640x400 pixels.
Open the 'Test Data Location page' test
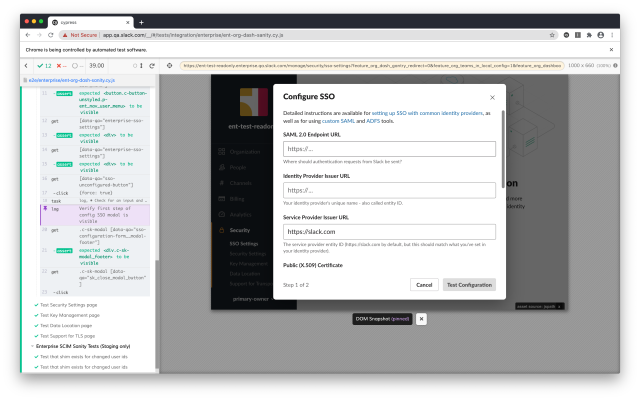coord(66,326)
